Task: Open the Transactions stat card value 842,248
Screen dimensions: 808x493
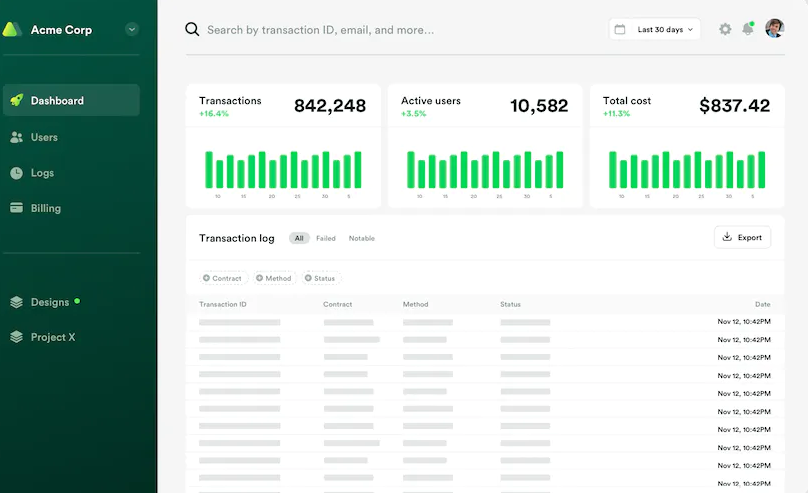Action: tap(330, 106)
